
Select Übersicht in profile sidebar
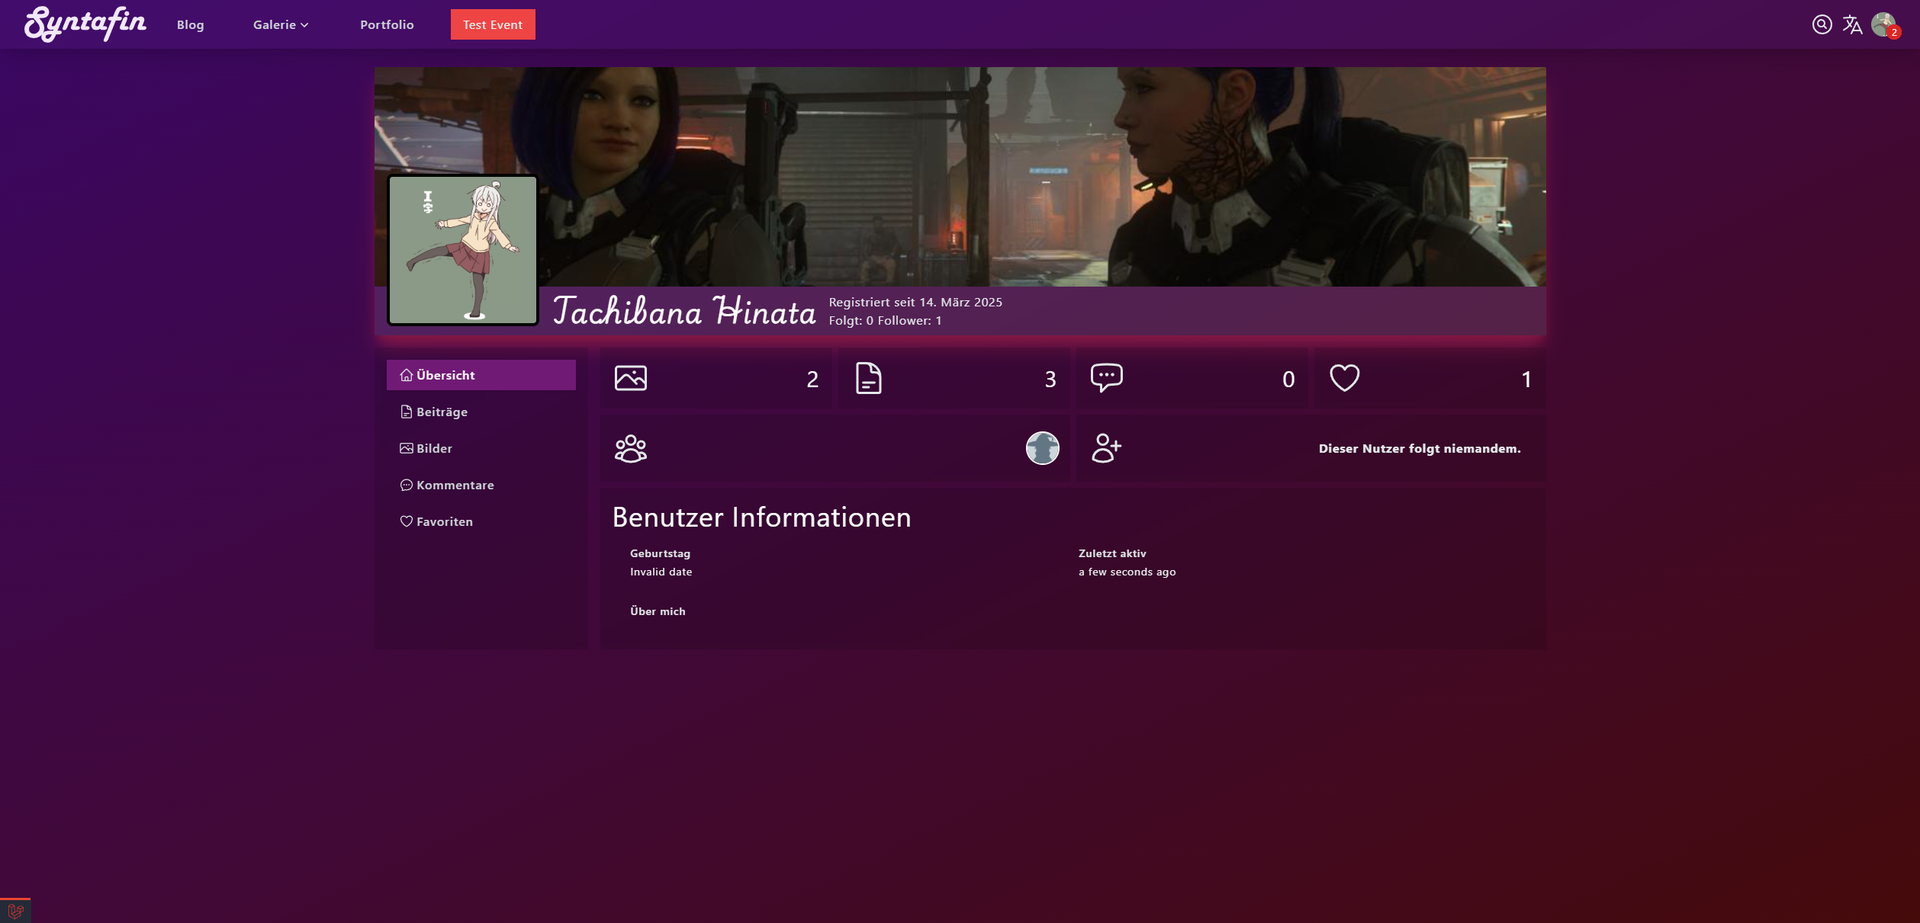pos(481,375)
